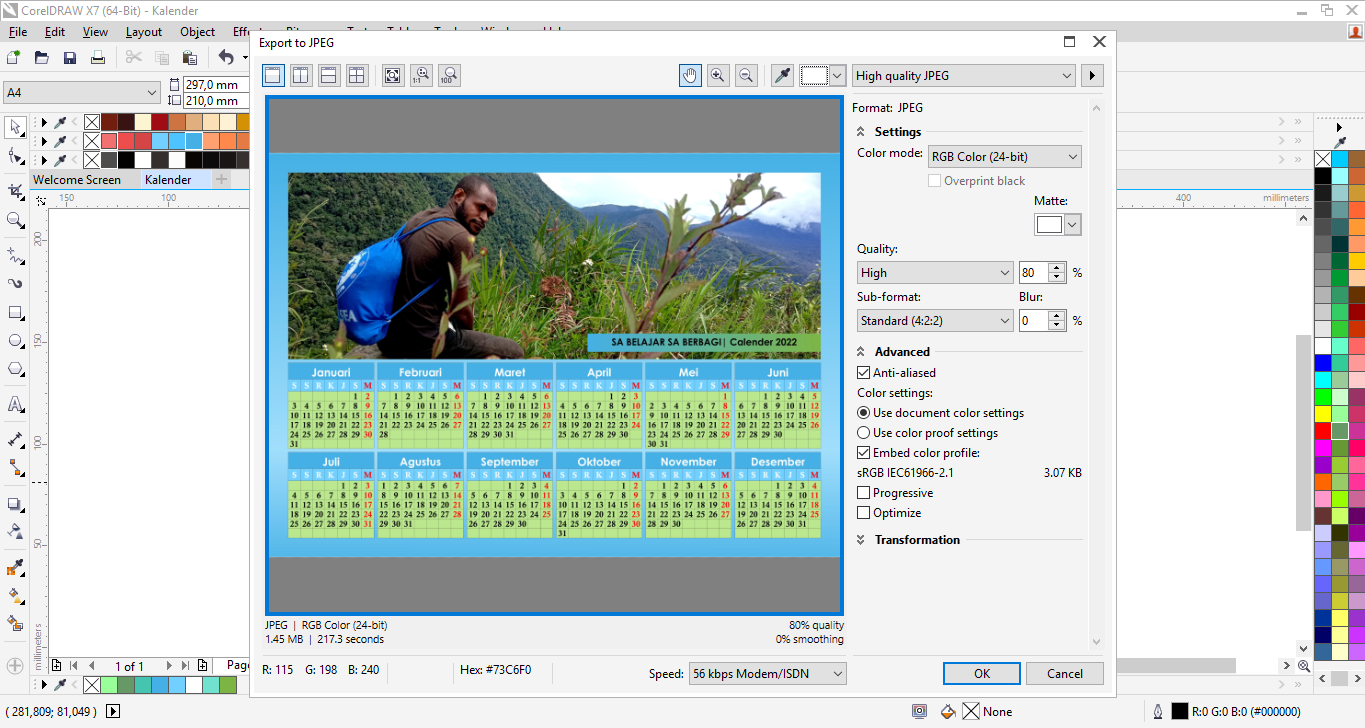1365x728 pixels.
Task: Select the Polygon tool in toolbox
Action: [x=15, y=369]
